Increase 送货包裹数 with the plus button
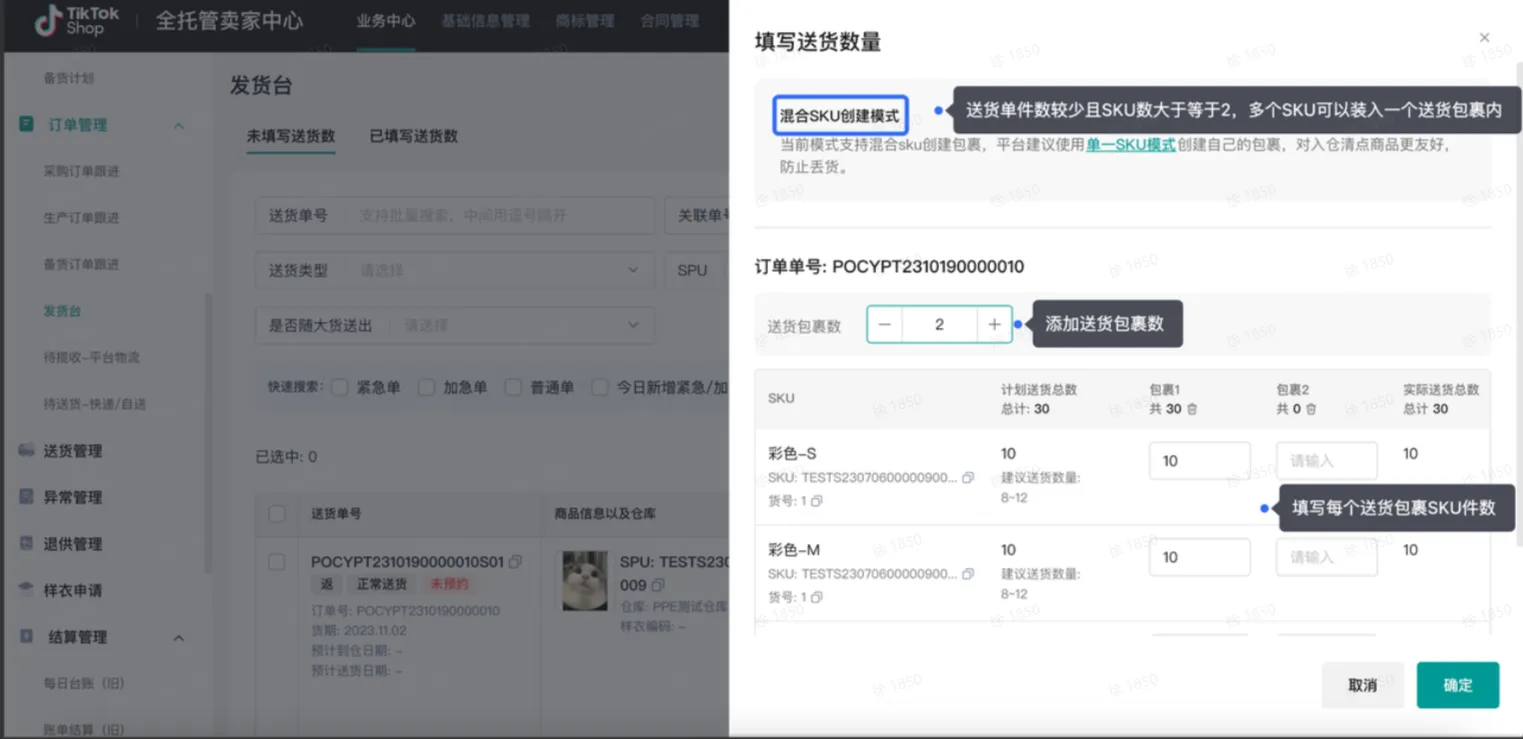Viewport: 1523px width, 739px height. coord(994,325)
